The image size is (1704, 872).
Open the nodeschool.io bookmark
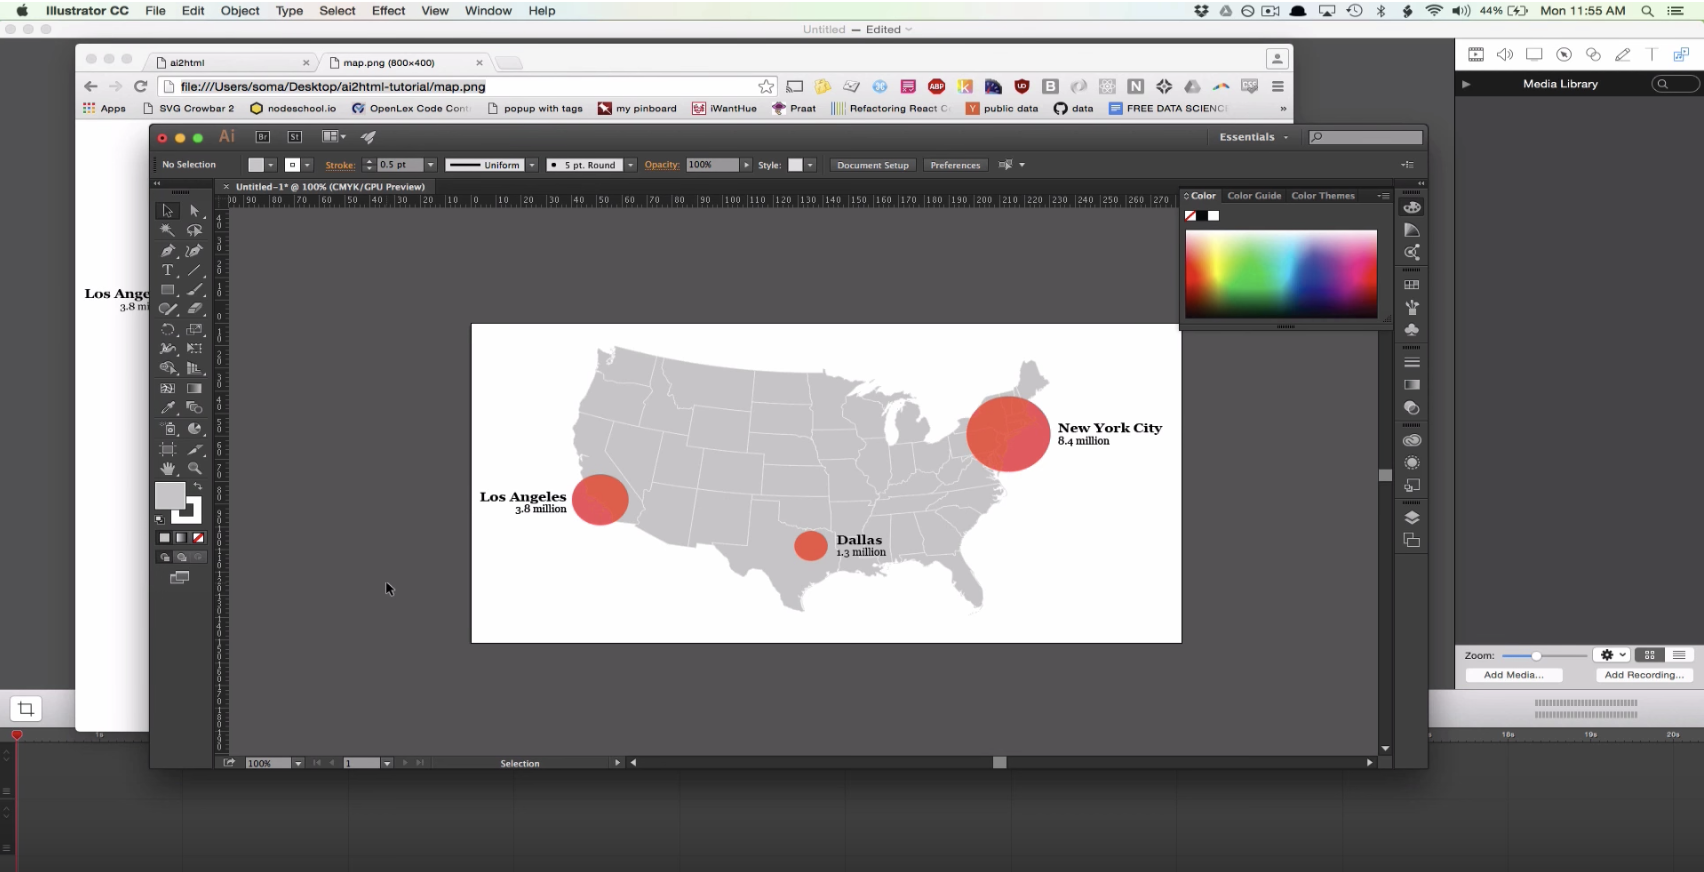293,108
